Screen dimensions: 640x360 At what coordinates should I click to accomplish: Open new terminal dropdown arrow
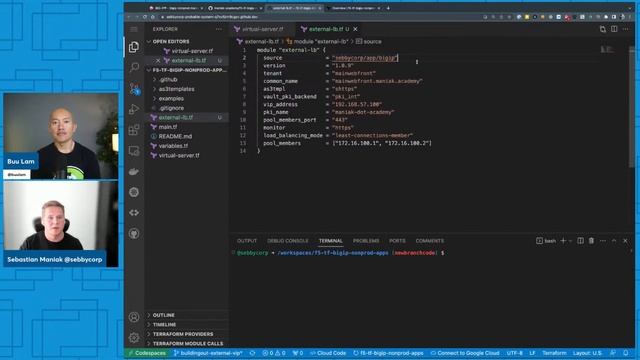[x=570, y=241]
